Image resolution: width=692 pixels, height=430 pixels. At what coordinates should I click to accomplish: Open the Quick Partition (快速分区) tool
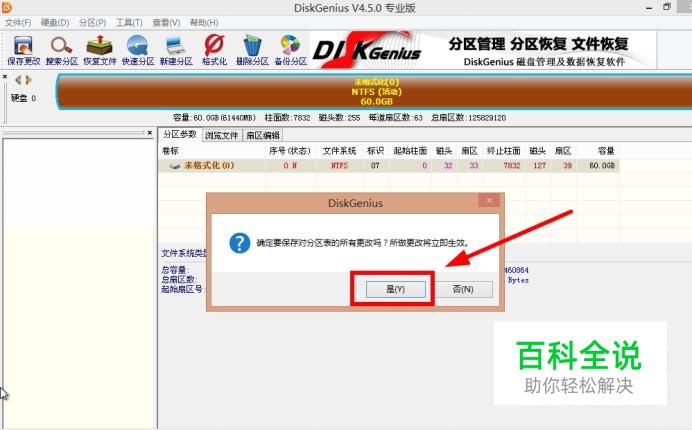(x=138, y=50)
